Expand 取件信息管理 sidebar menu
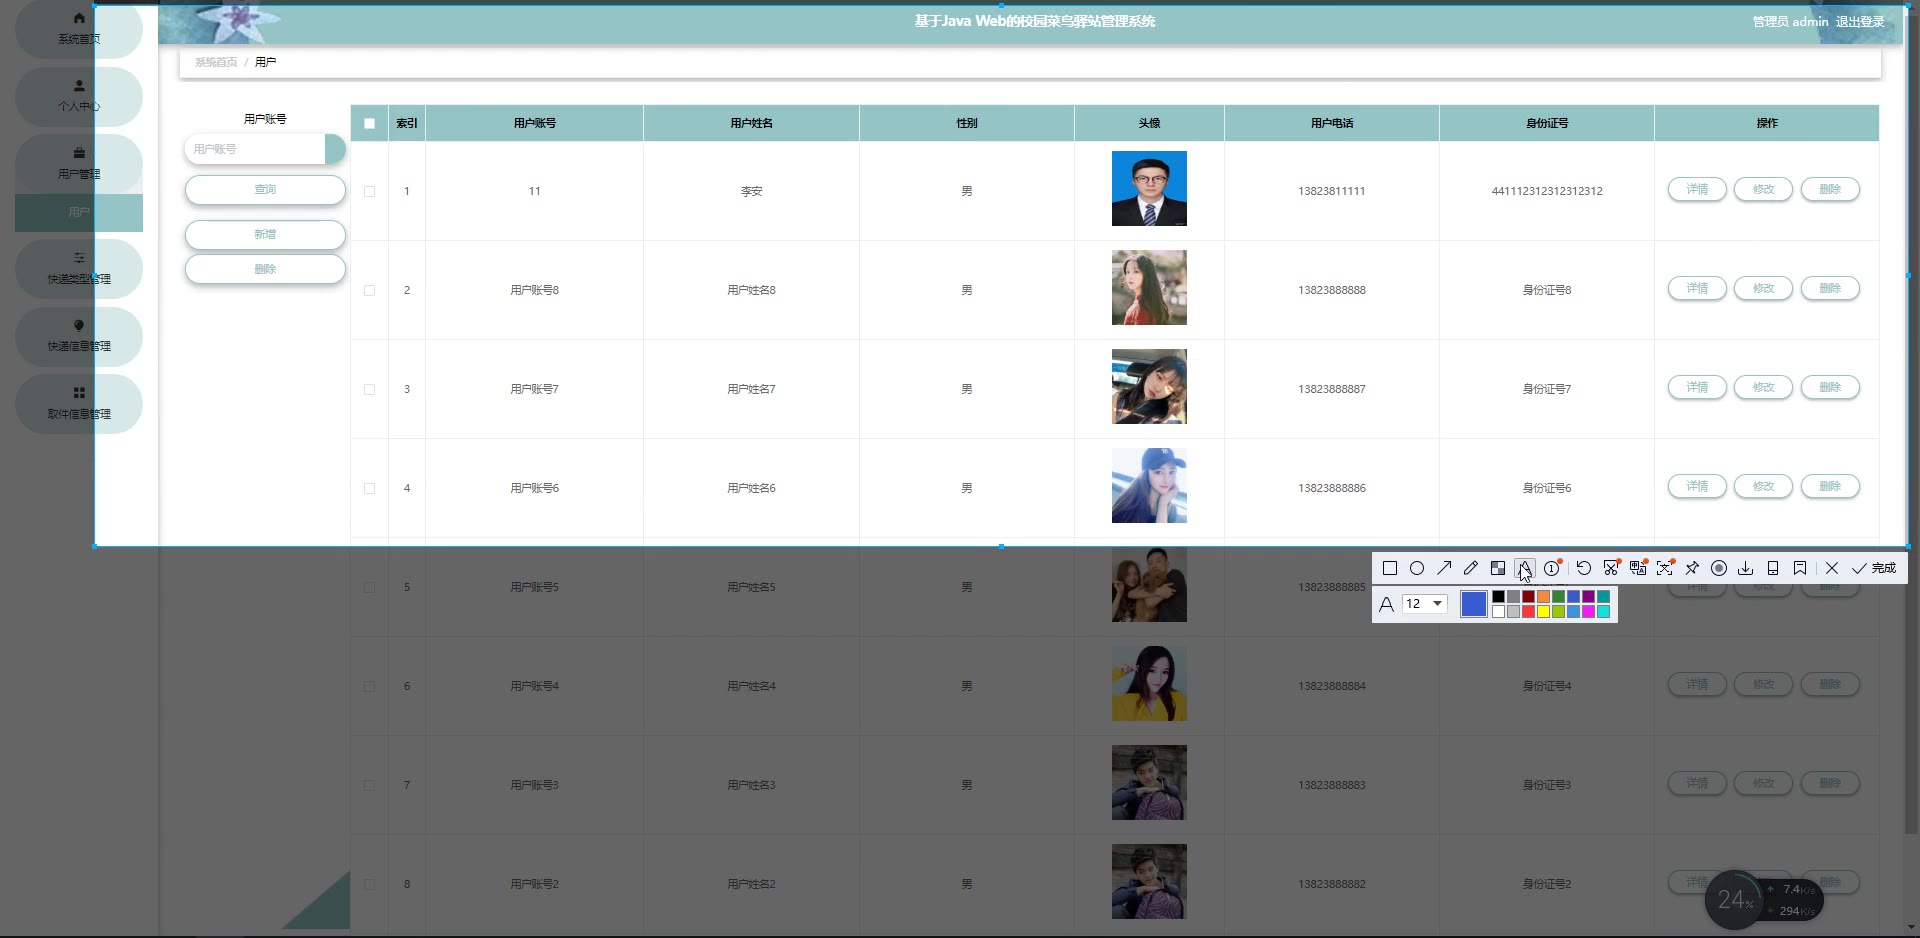 [79, 404]
